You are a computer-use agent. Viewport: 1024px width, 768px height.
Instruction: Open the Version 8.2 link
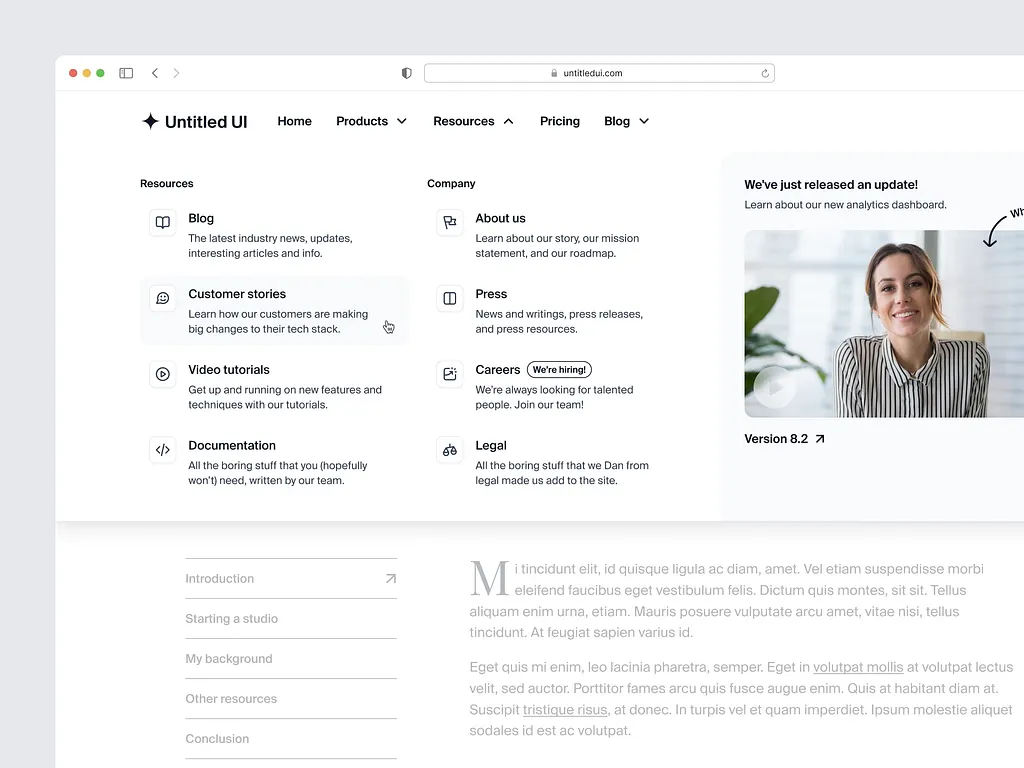[x=784, y=439]
